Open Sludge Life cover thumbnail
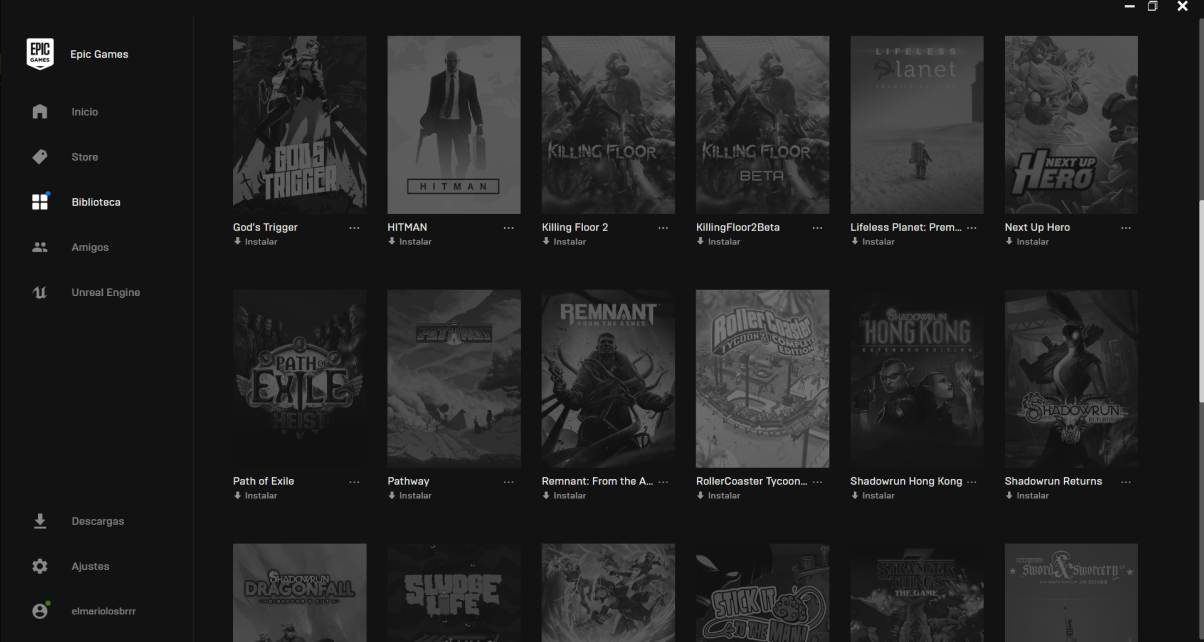This screenshot has width=1204, height=642. tap(454, 593)
